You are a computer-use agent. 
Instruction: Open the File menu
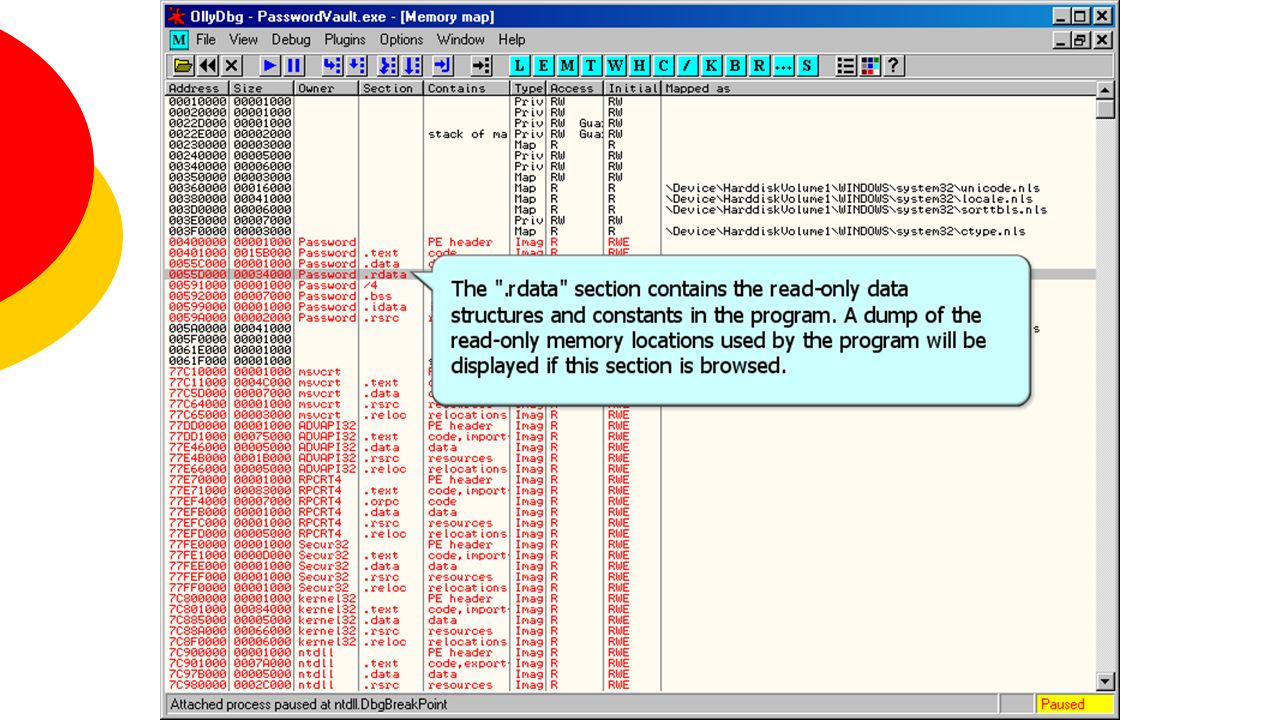click(206, 40)
